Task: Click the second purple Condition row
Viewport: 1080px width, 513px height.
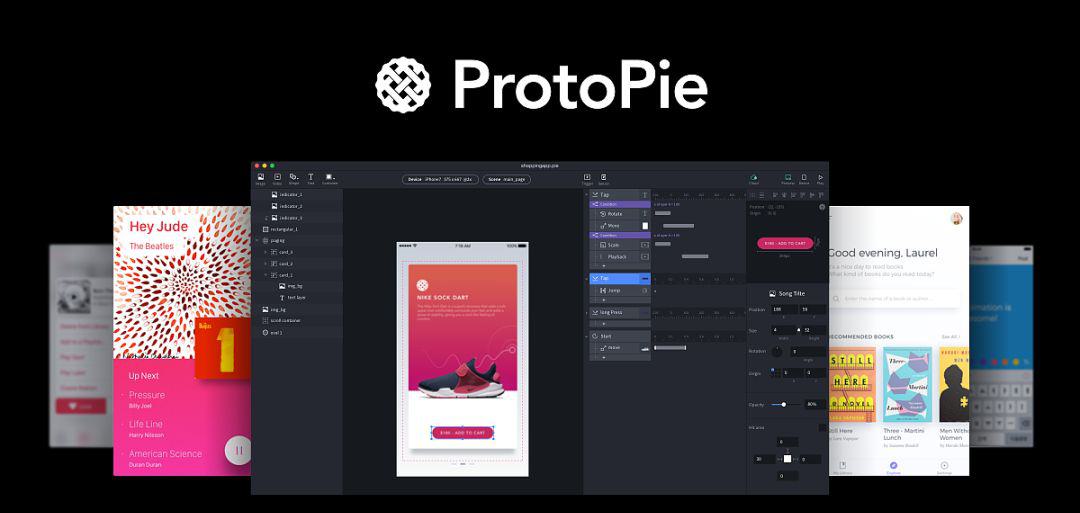Action: click(620, 235)
